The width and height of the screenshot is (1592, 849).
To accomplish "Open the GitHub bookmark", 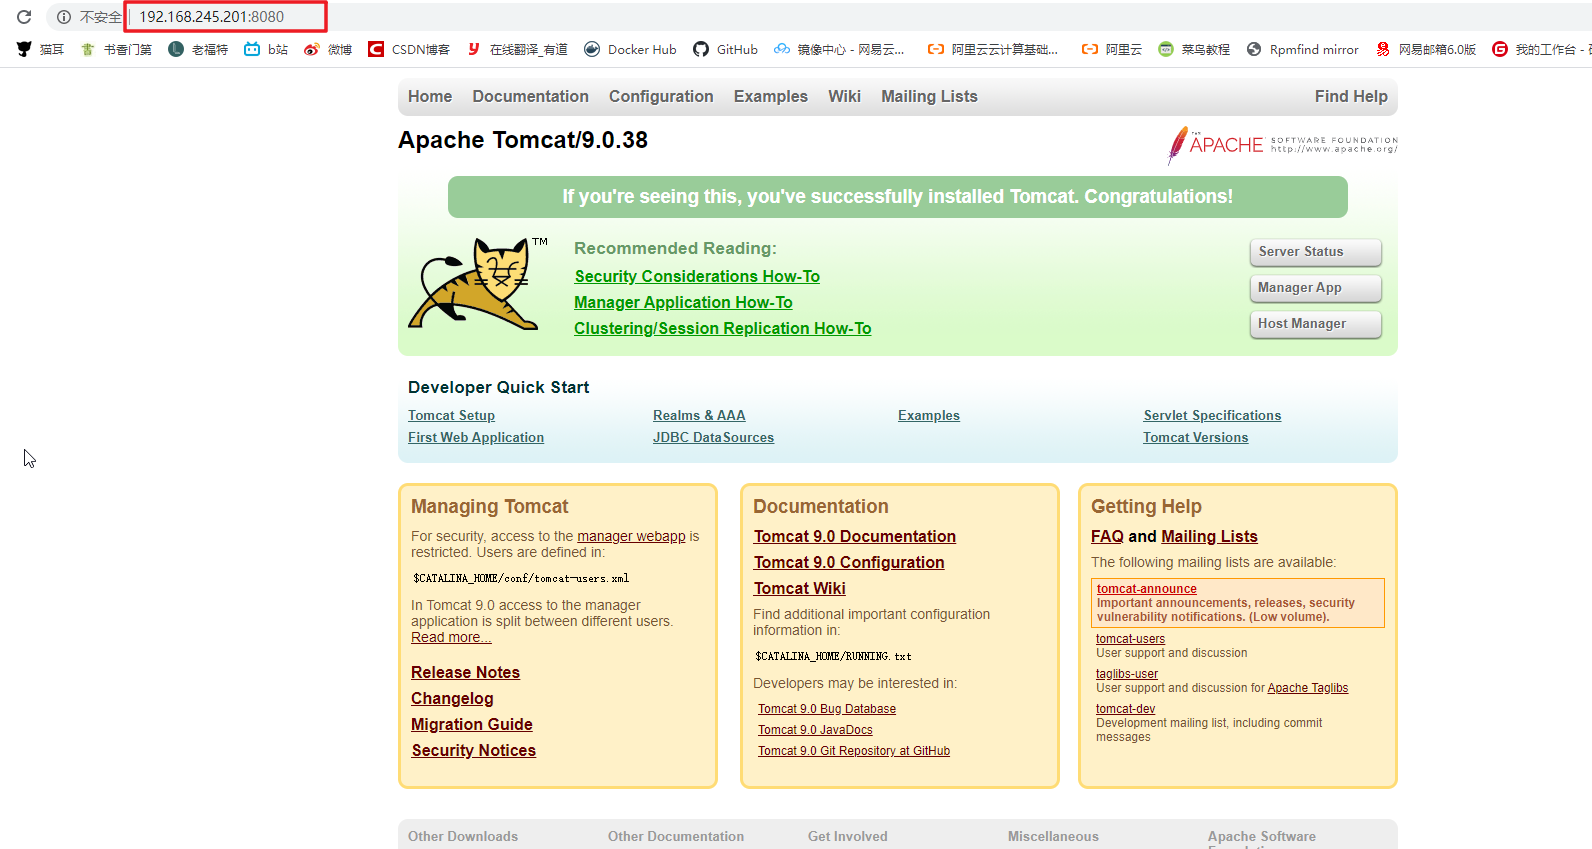I will pos(725,49).
